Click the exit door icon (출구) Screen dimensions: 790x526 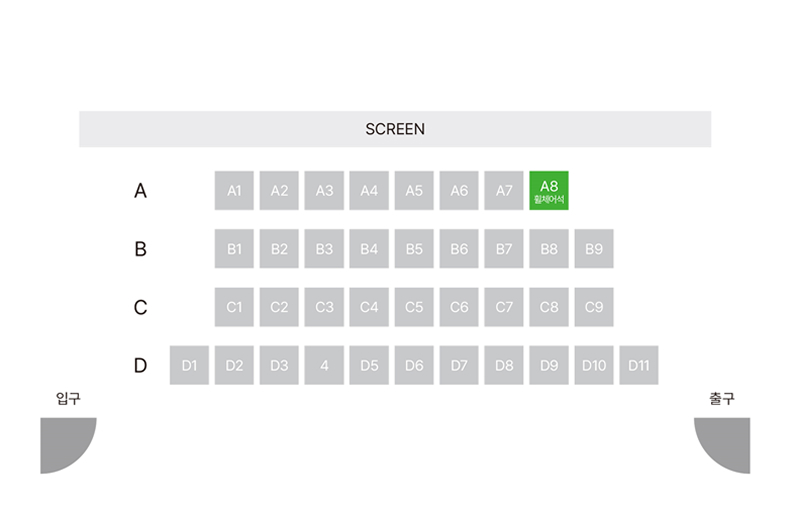click(x=724, y=443)
